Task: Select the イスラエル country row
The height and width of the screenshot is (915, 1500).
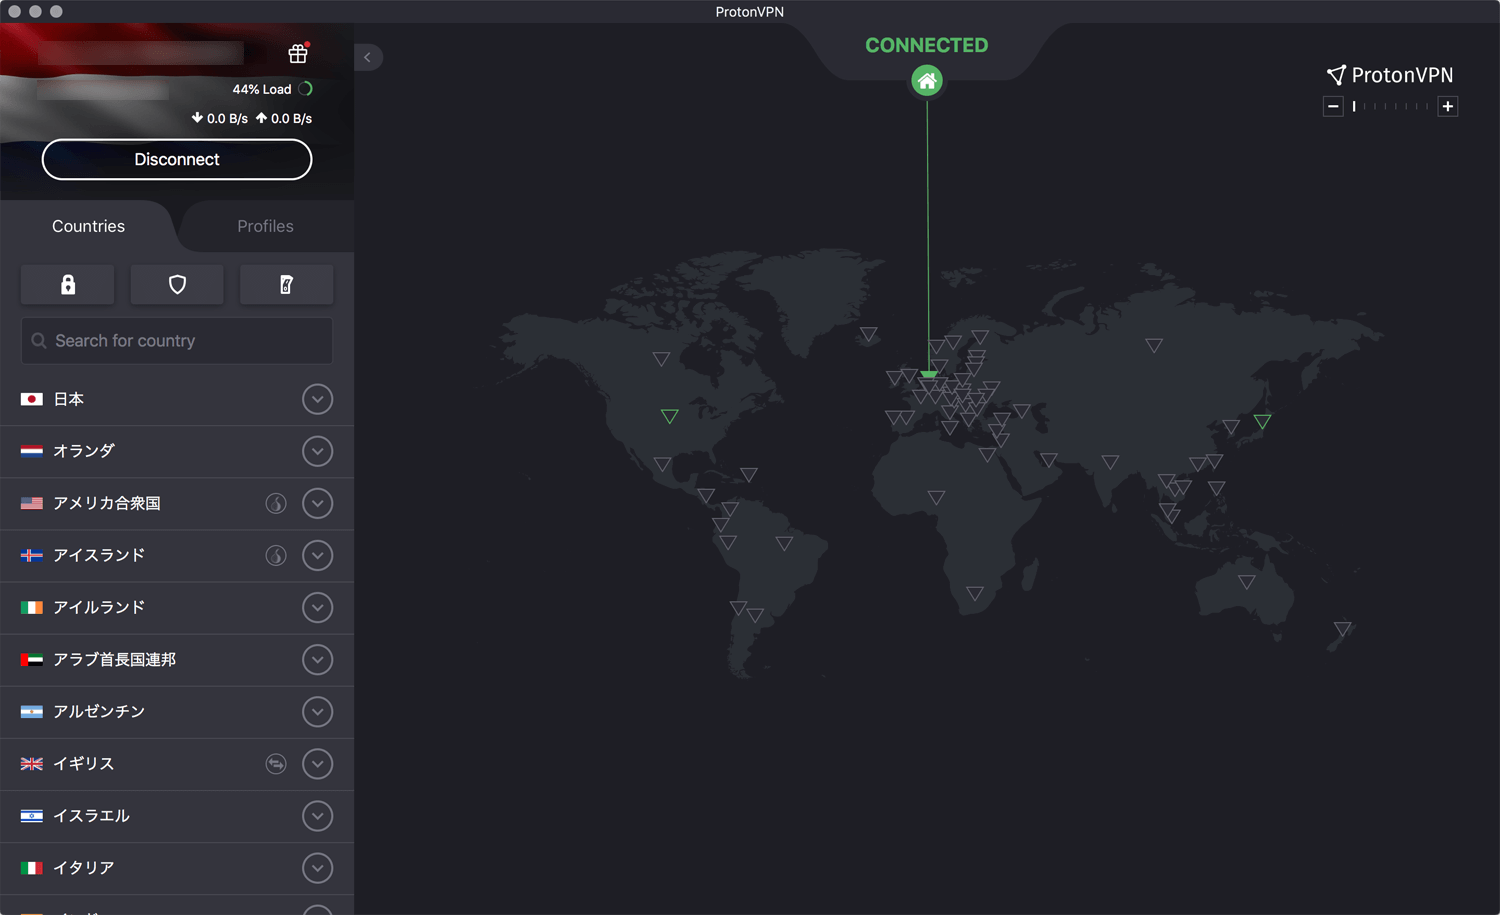Action: (177, 815)
